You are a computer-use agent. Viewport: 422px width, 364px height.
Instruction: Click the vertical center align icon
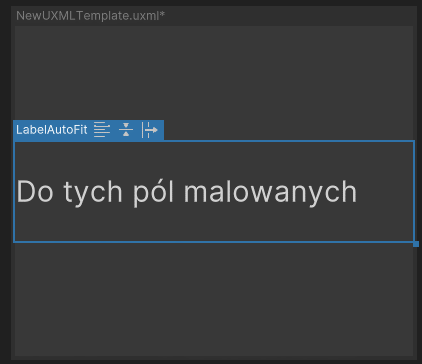pyautogui.click(x=126, y=130)
